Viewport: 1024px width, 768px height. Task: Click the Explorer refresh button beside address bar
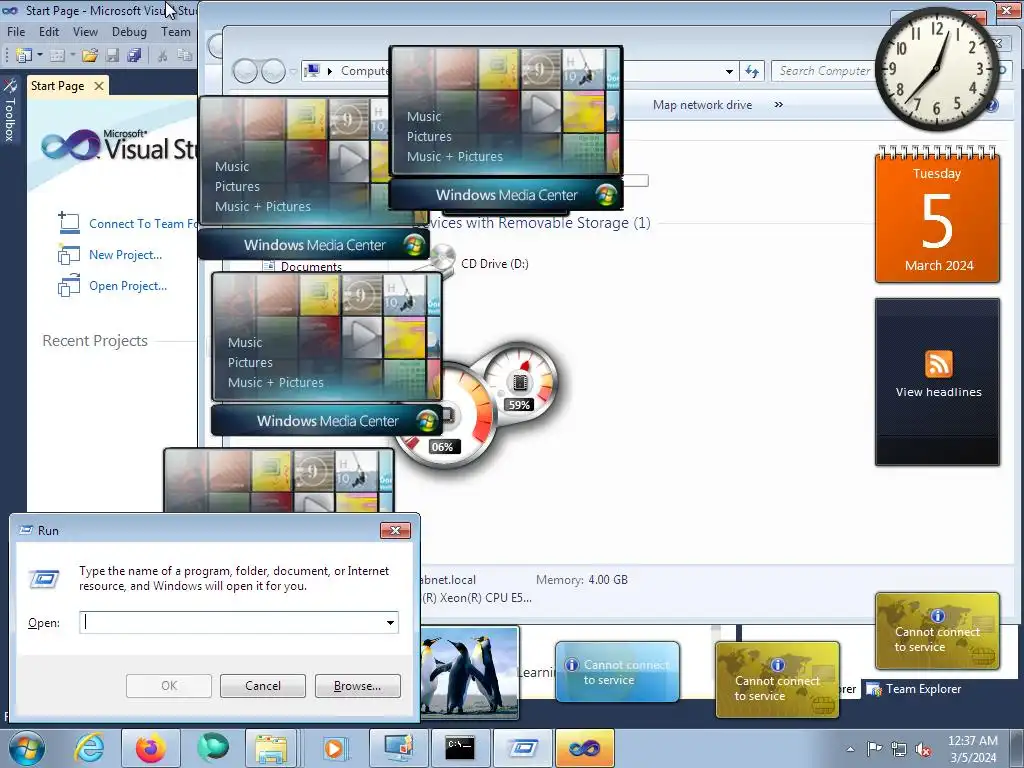click(x=752, y=71)
